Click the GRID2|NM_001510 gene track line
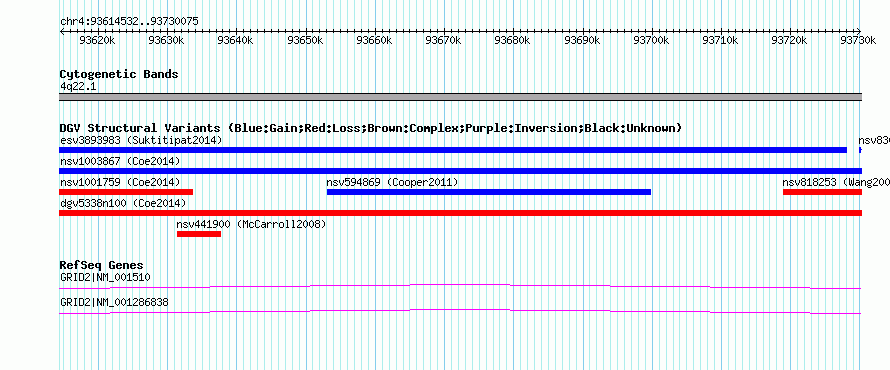The width and height of the screenshot is (890, 370). click(x=460, y=287)
